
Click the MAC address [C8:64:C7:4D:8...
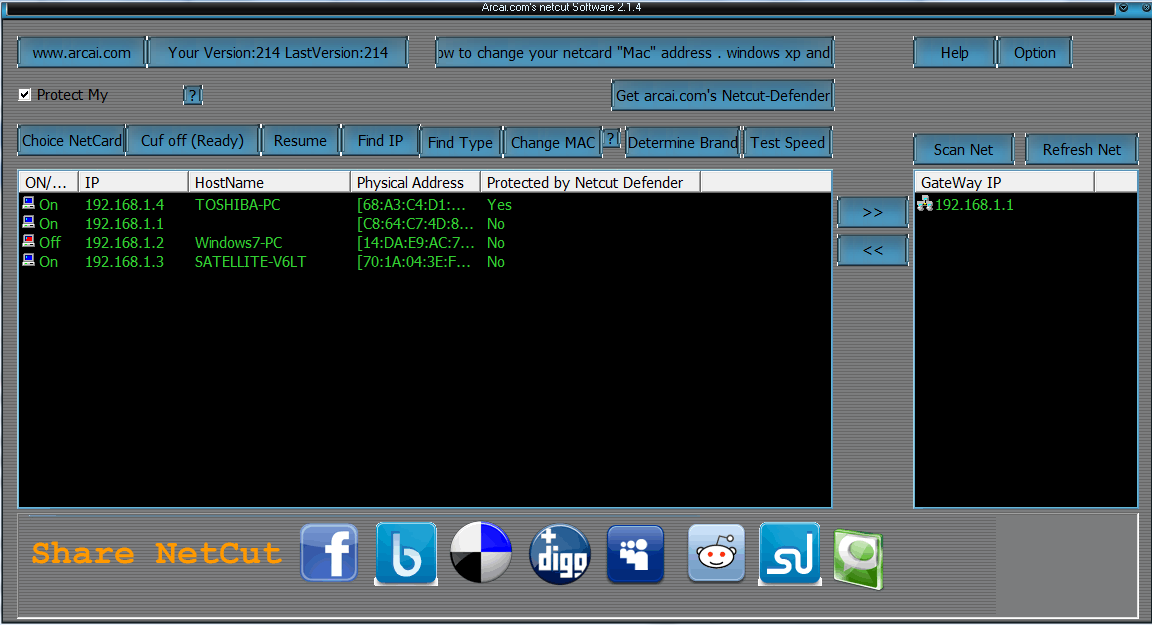pyautogui.click(x=415, y=224)
